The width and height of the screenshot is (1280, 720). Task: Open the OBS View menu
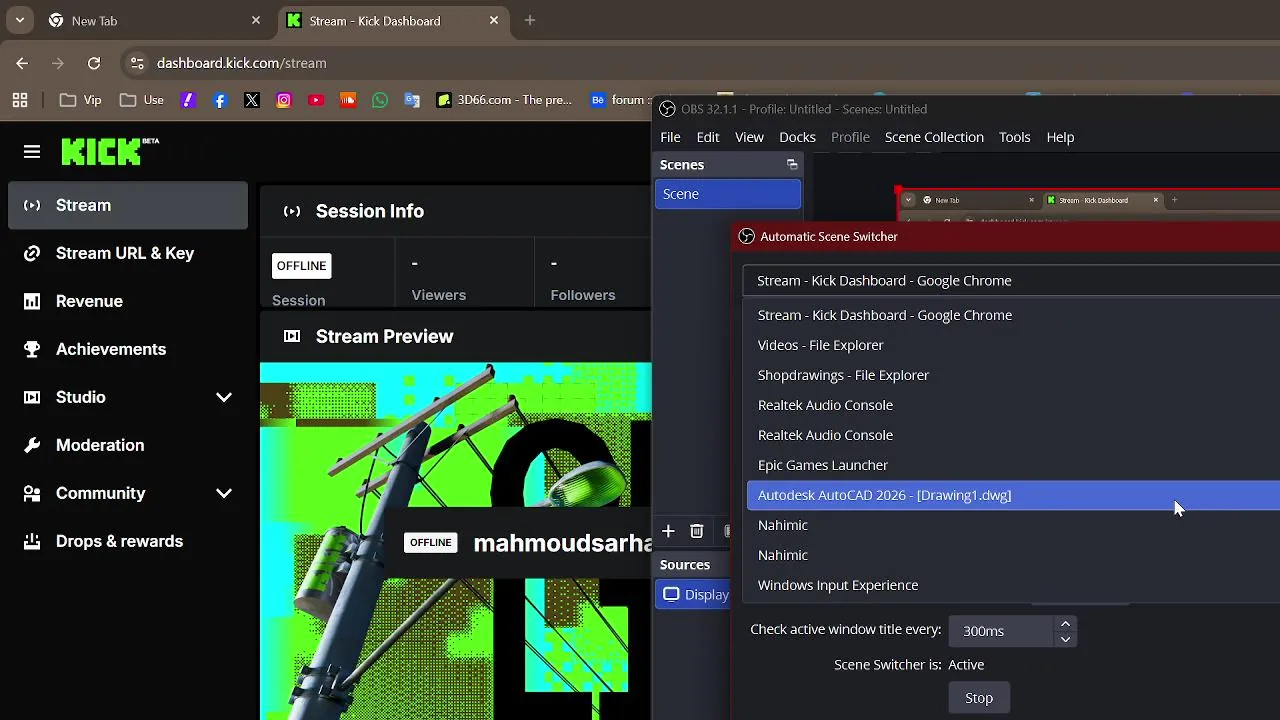(749, 137)
